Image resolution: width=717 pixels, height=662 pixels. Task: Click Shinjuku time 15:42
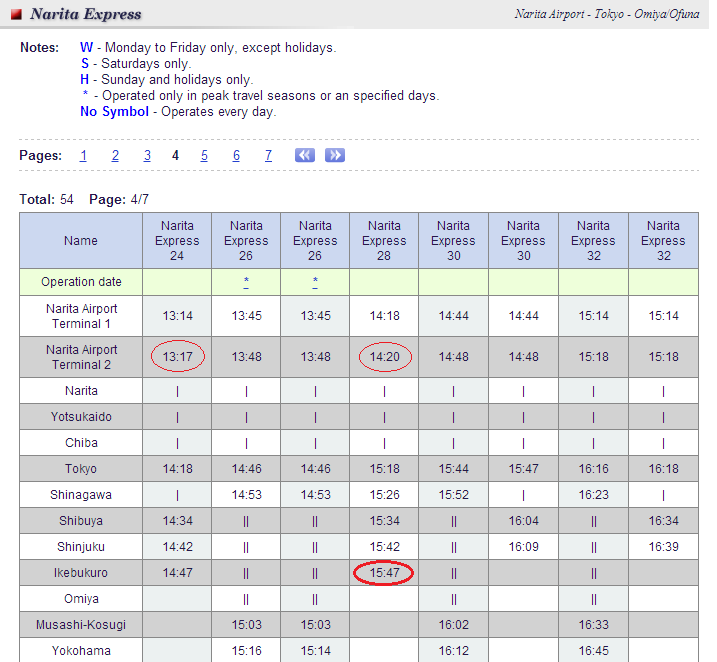tap(385, 547)
